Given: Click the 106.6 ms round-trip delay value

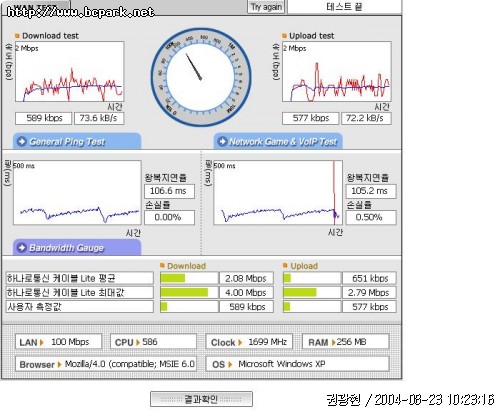Looking at the screenshot, I should pos(169,191).
